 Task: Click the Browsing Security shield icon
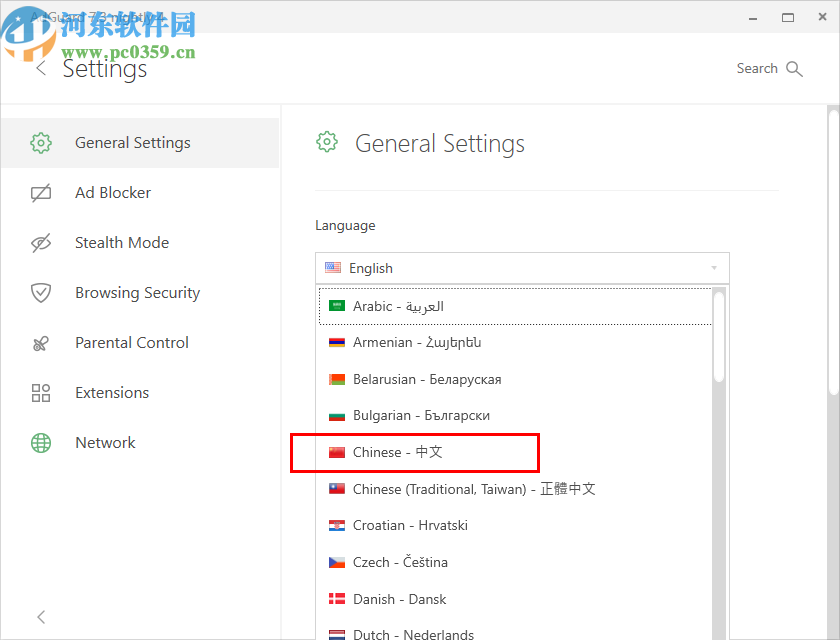coord(41,292)
